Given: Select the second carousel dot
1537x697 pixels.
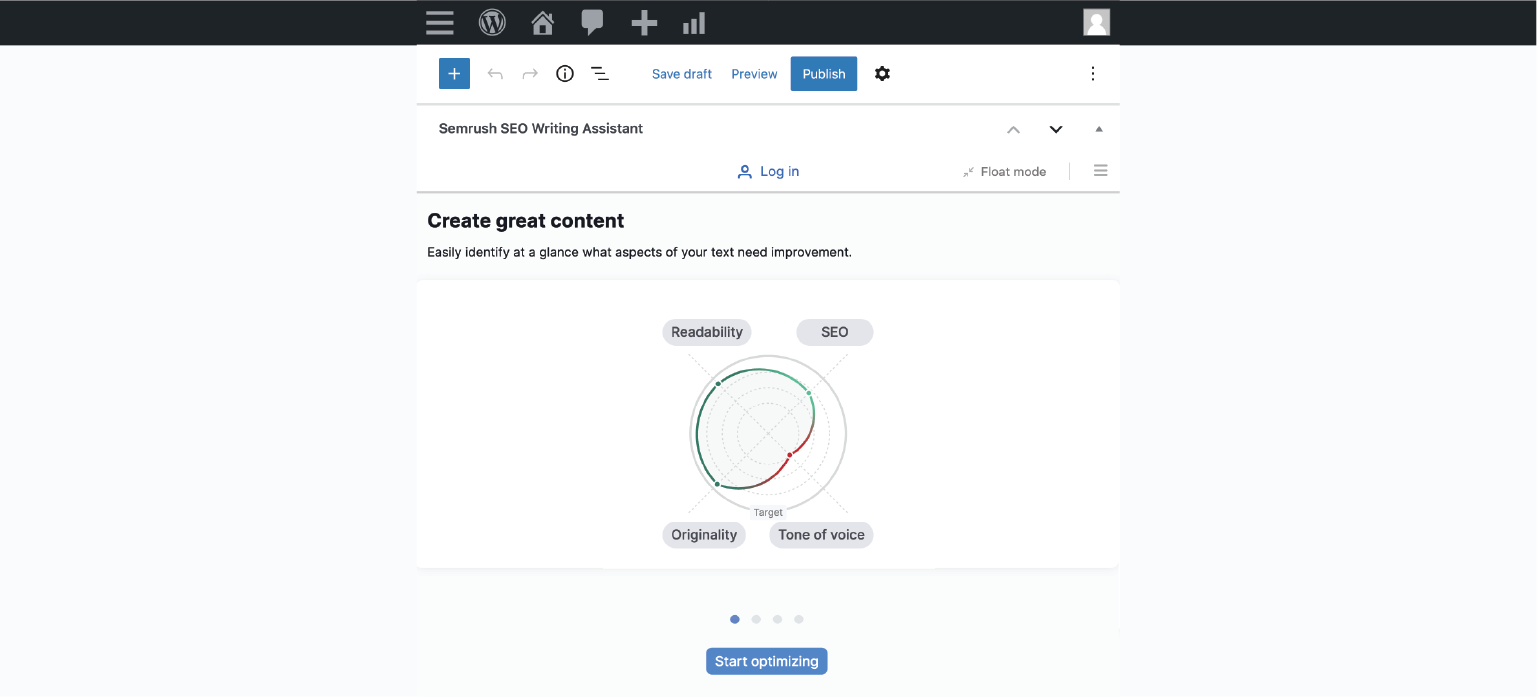Looking at the screenshot, I should point(756,619).
